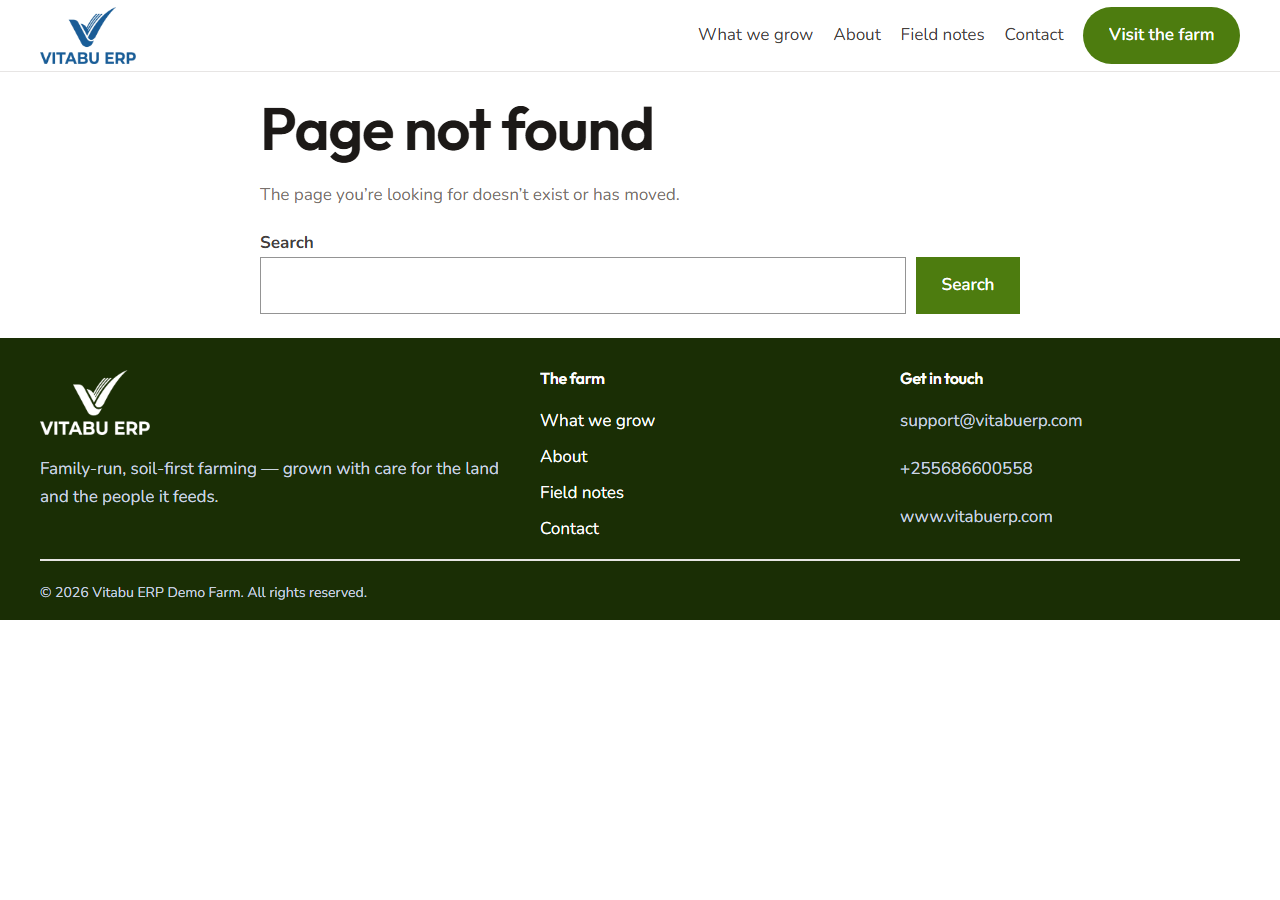
Task: Open the footer What we grow link
Action: (x=597, y=421)
